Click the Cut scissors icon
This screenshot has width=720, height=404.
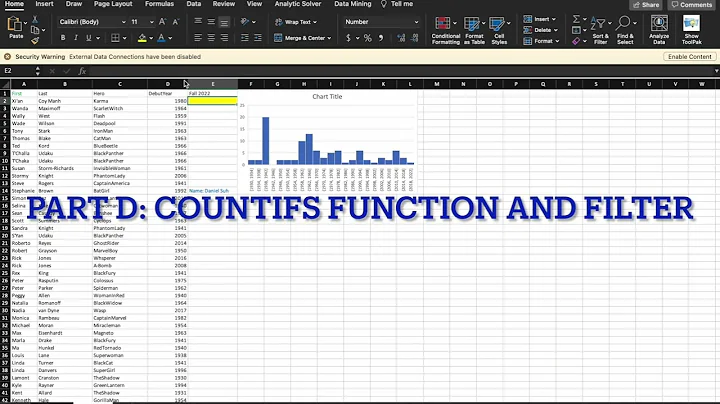[x=35, y=20]
